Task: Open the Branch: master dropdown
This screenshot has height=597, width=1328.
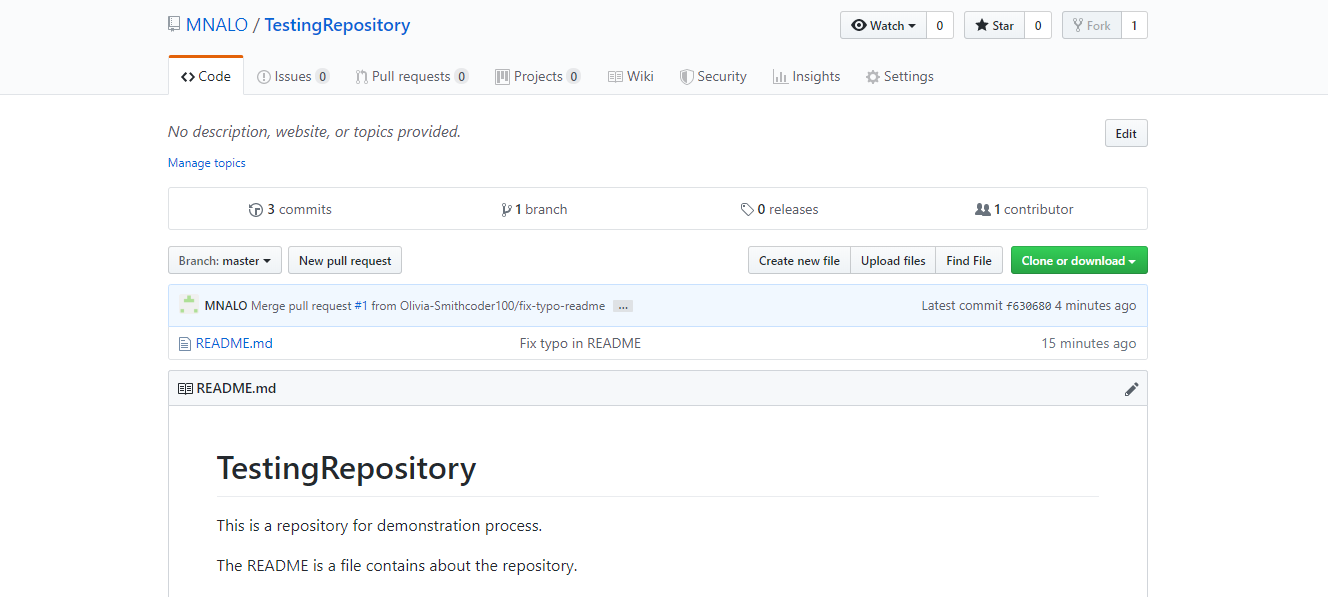Action: [x=225, y=260]
